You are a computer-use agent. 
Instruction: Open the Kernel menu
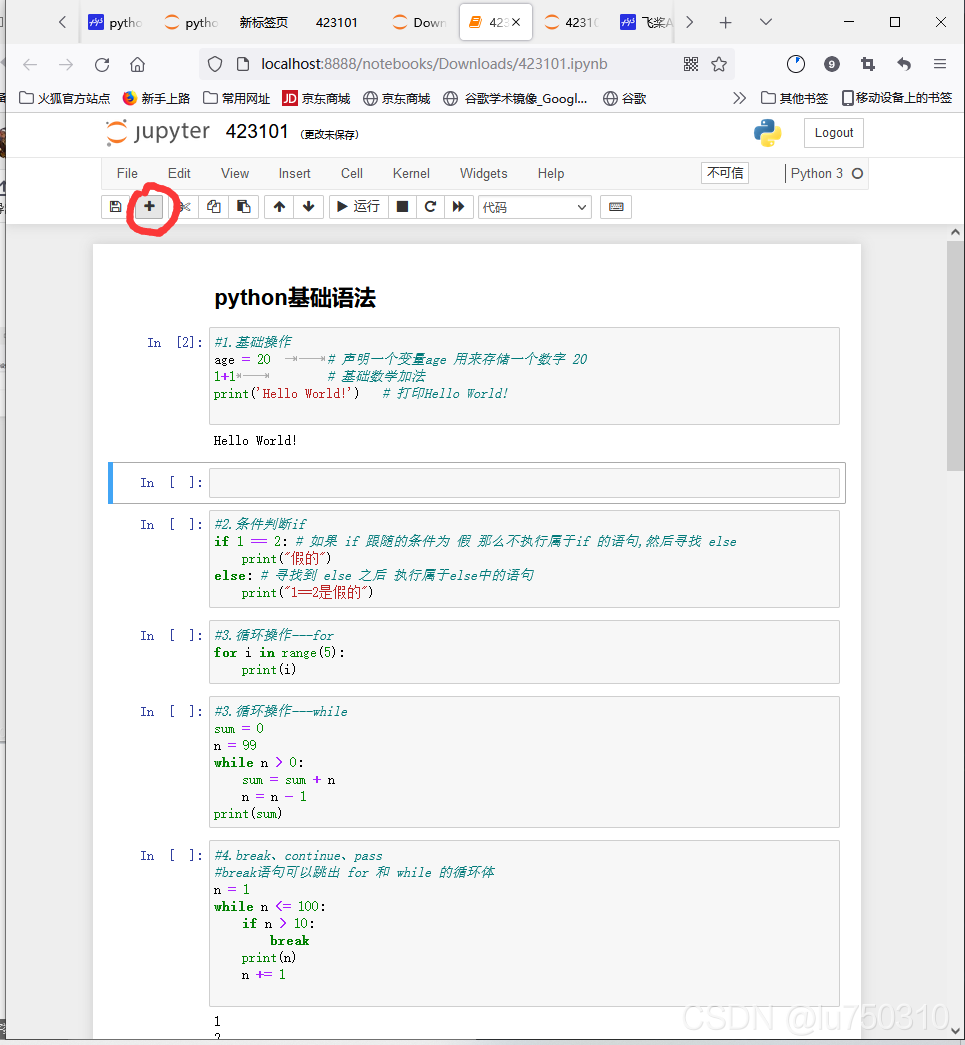click(x=411, y=173)
